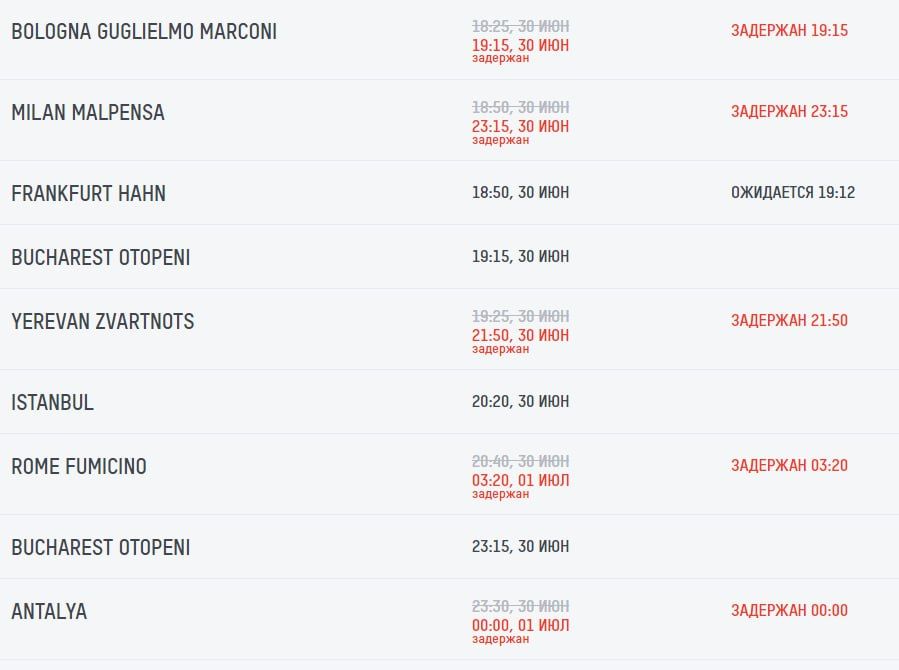Click Rome's new time 03:20, 01 июл
Viewport: 899px width, 670px height.
[520, 480]
